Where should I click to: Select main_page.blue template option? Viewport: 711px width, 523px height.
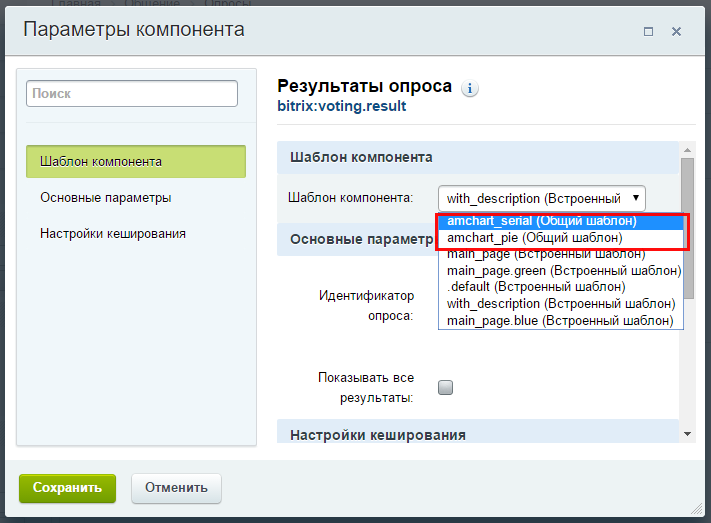coord(560,320)
